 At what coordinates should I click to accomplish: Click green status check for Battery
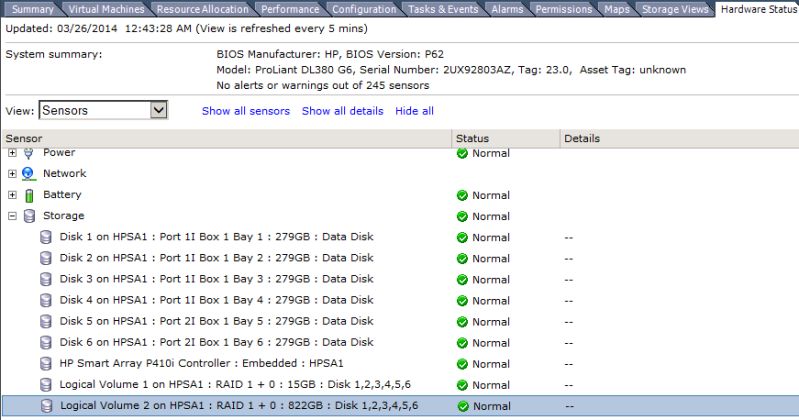462,195
